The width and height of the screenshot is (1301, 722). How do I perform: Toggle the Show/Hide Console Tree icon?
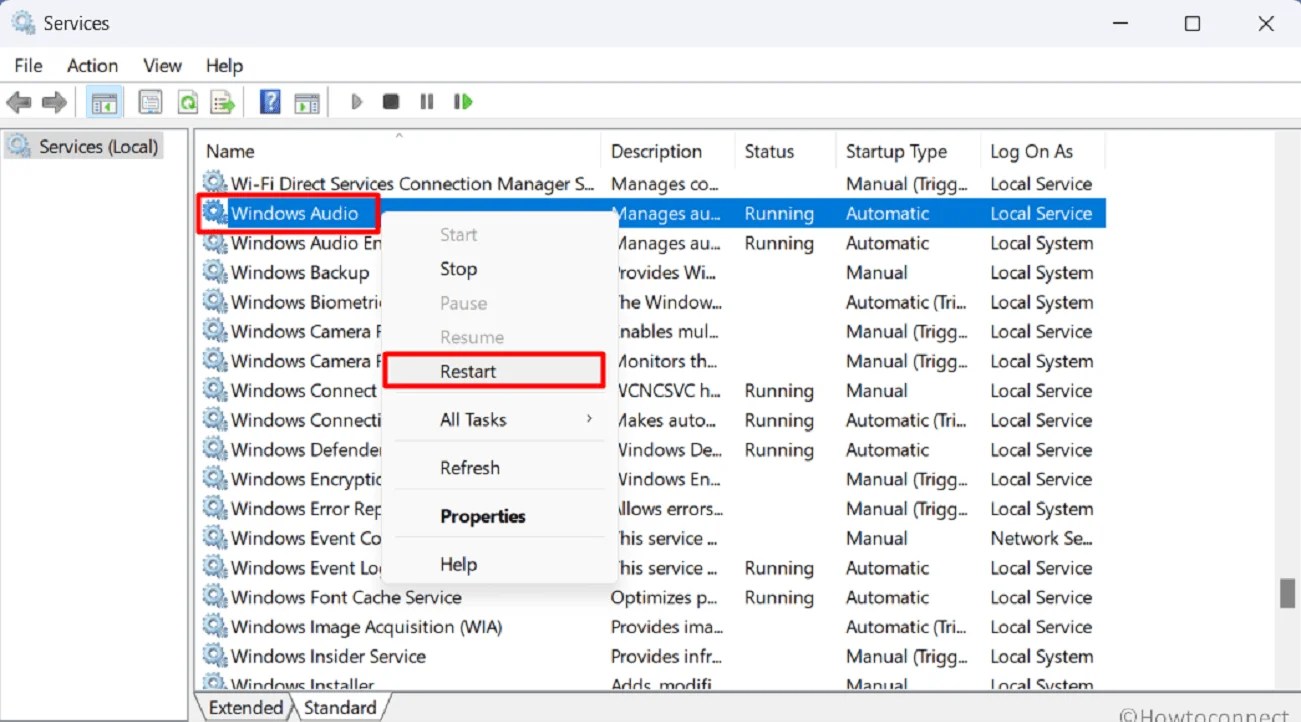104,101
